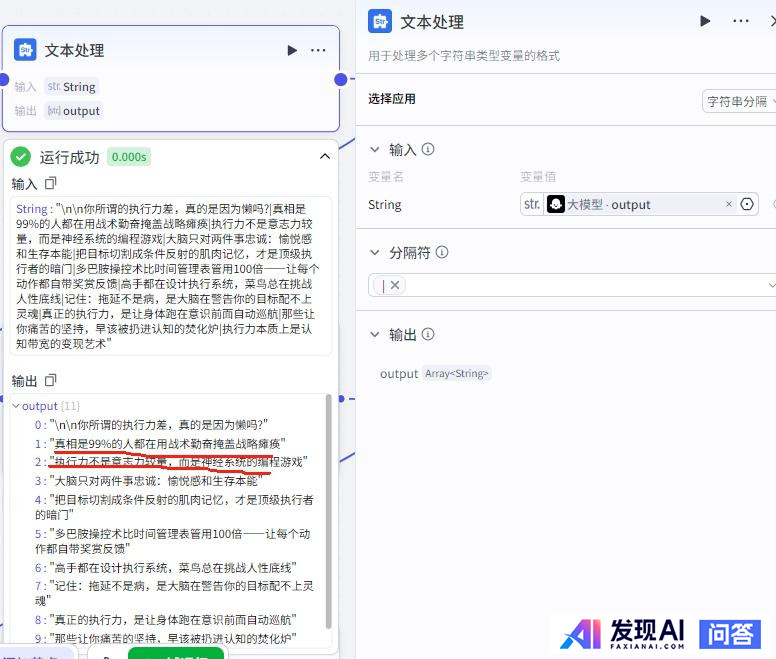Screen dimensions: 776x659
Task: Click the info icon beside the 输入 heading in settings
Action: 428,149
